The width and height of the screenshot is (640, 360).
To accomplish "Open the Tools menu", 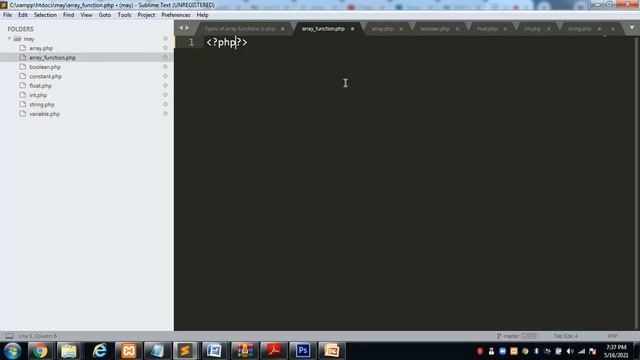I will [124, 15].
